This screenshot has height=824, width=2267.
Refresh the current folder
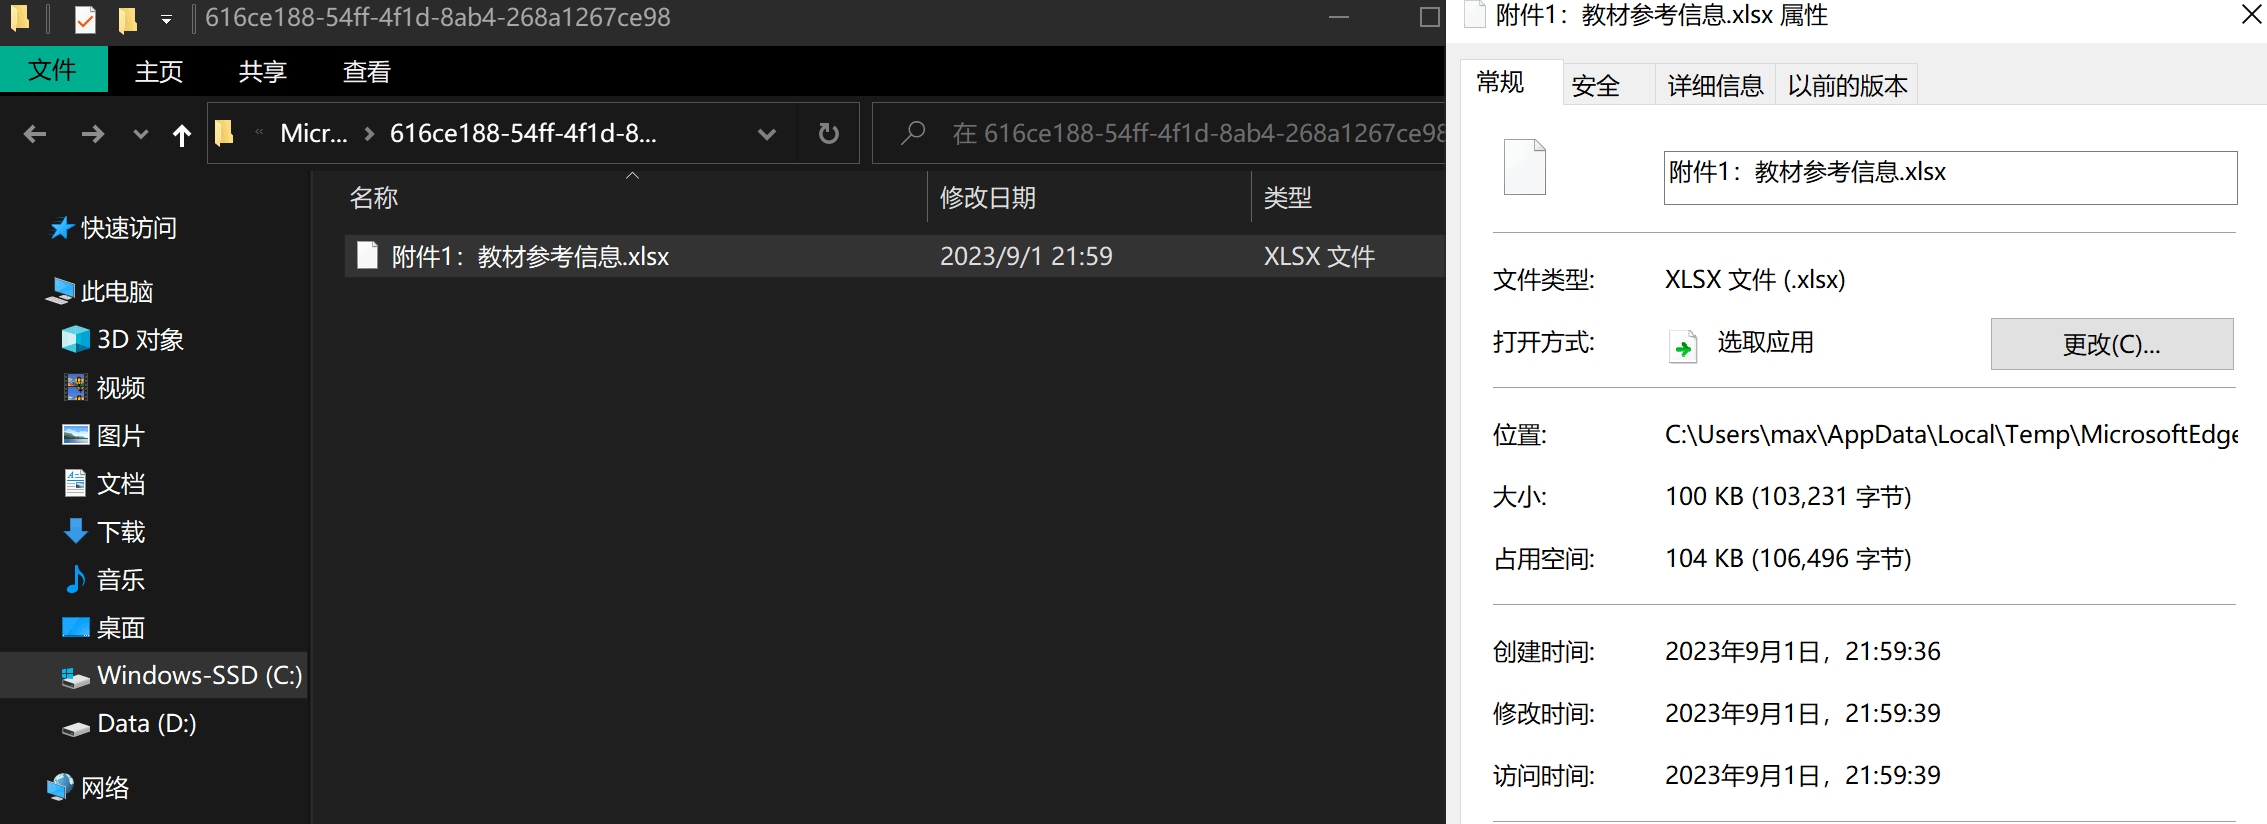[x=828, y=133]
